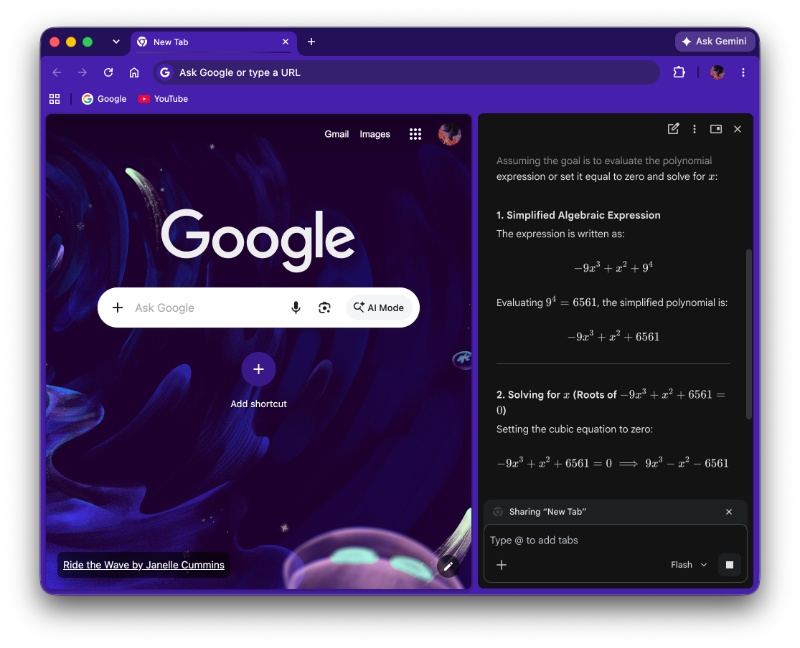800x648 pixels.
Task: Open the Flash model dropdown
Action: pyautogui.click(x=689, y=565)
